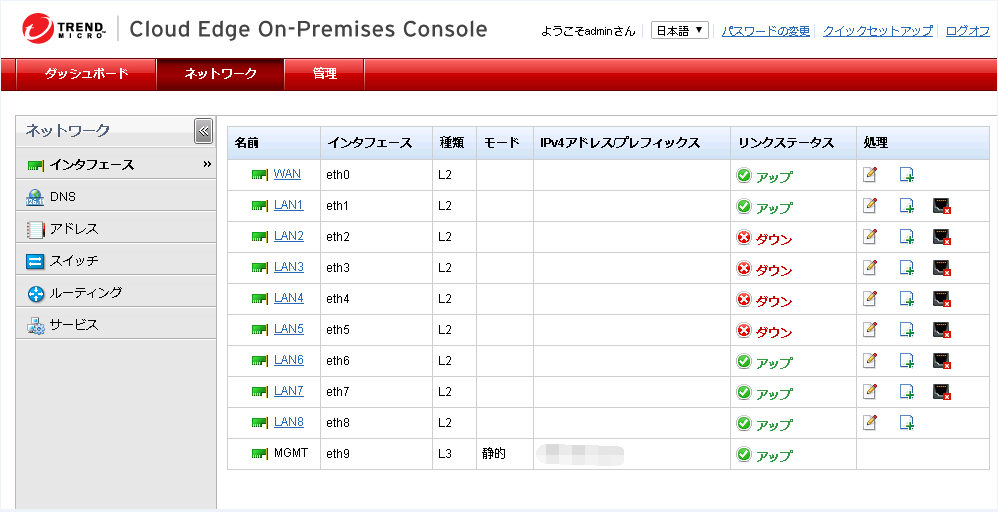
Task: Click the edit icon for LAN8 row
Action: point(870,423)
